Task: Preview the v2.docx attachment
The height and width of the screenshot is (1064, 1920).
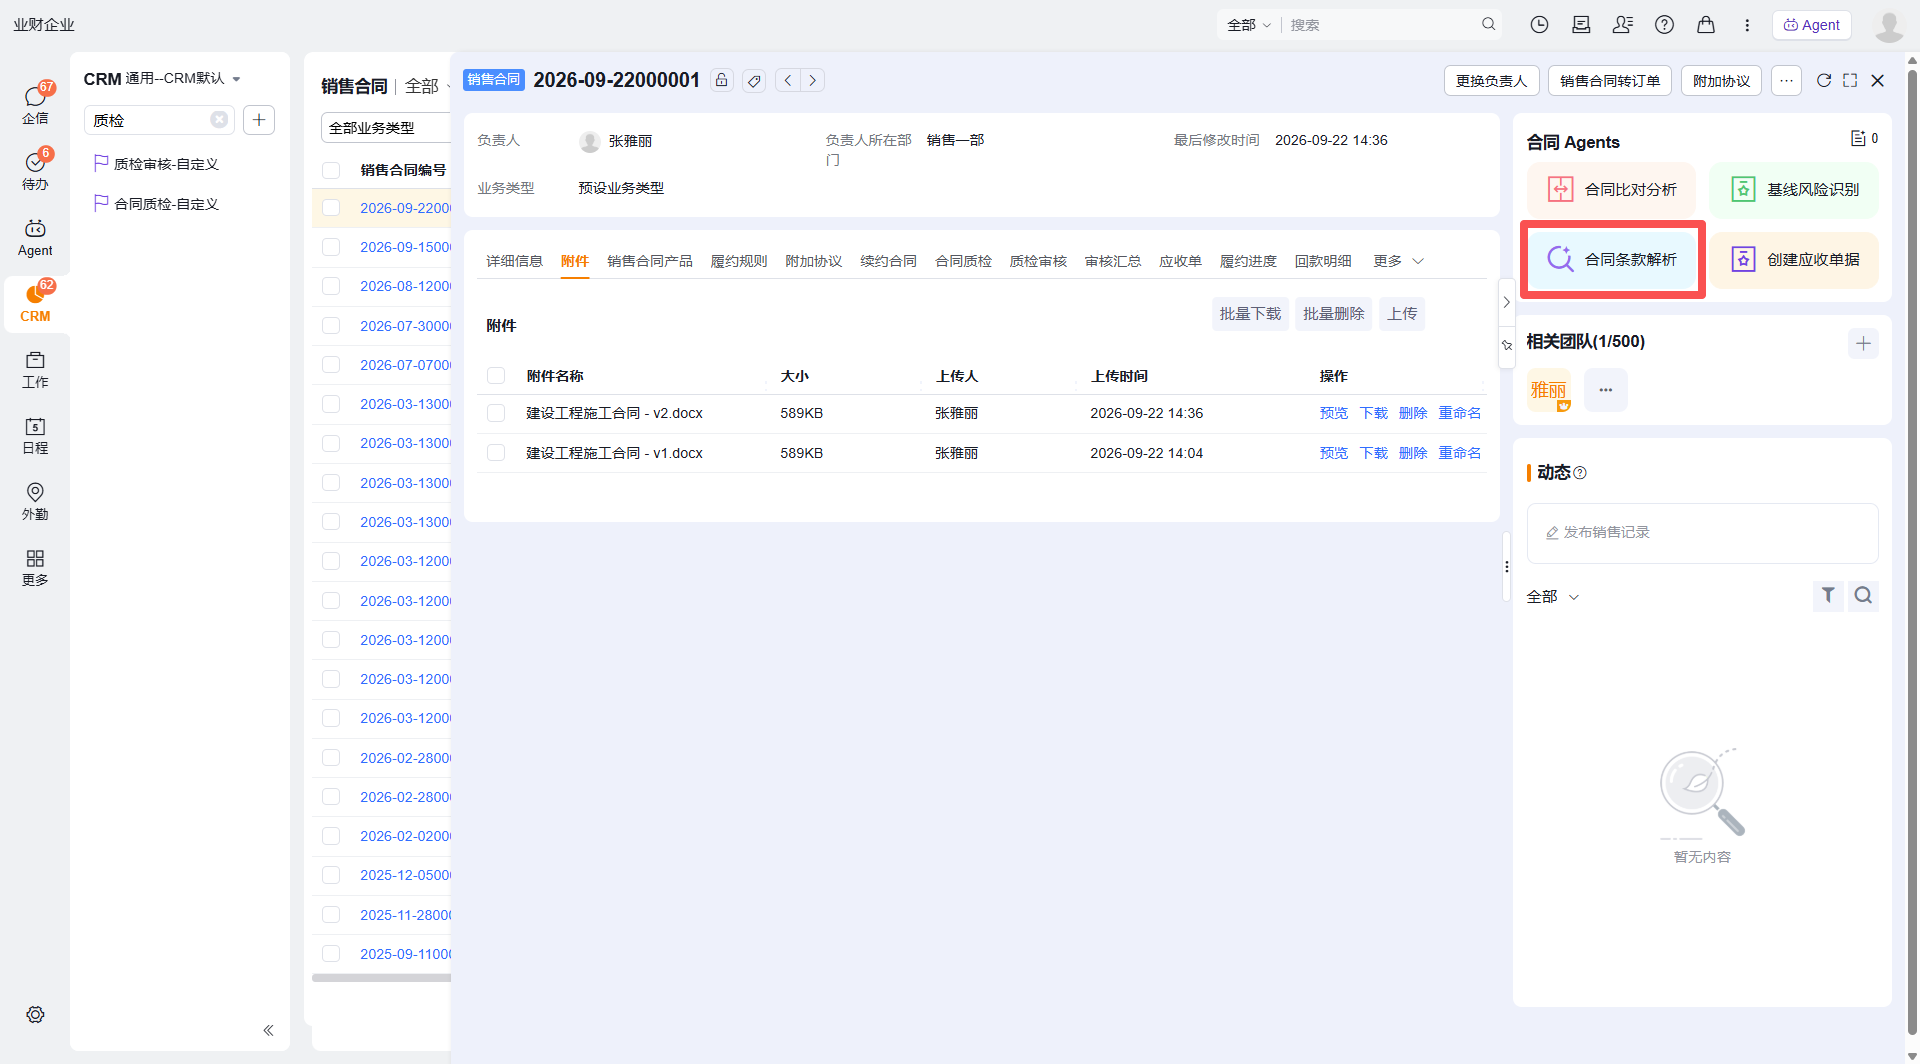Action: 1333,413
